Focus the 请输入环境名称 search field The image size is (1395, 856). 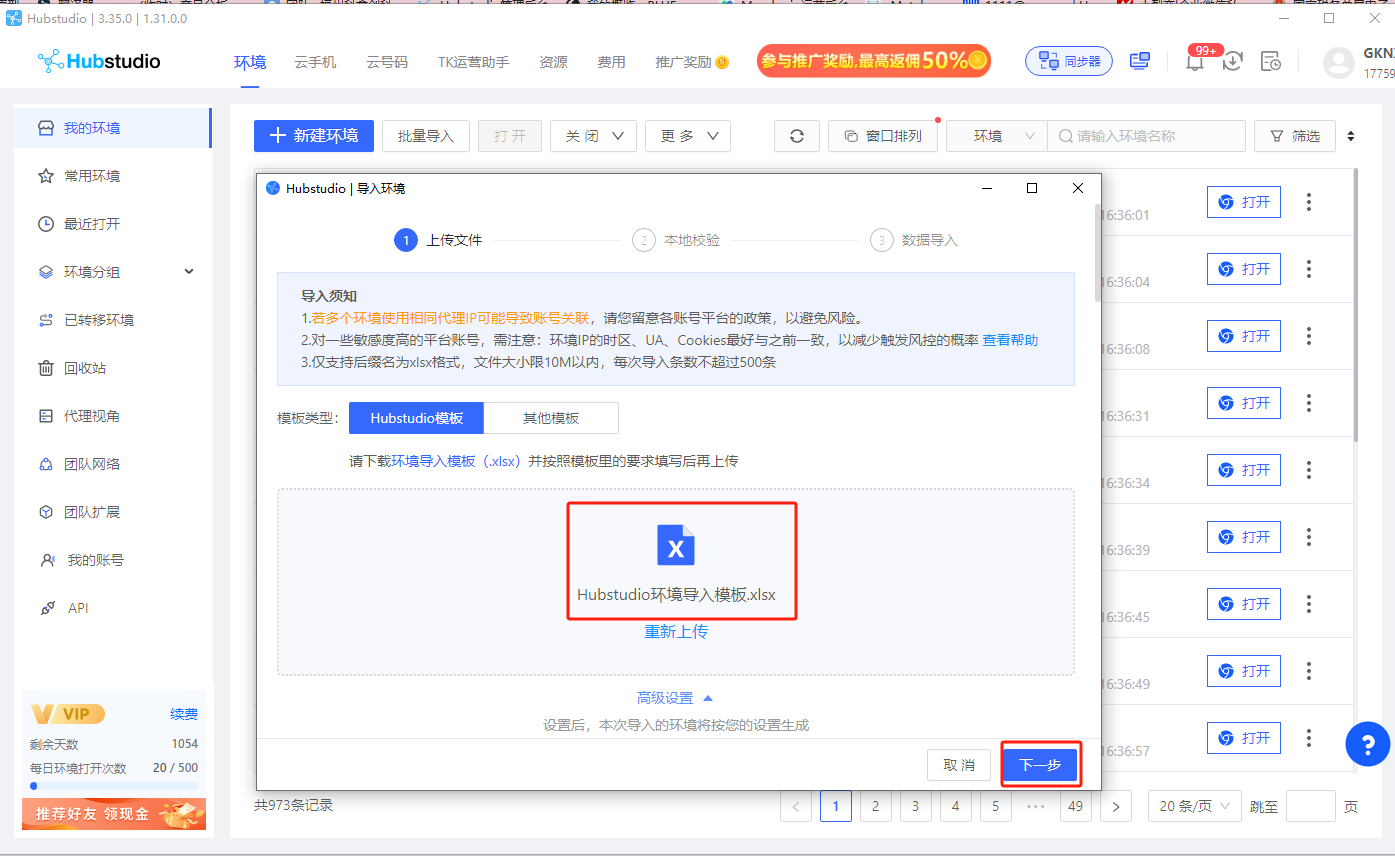[x=1146, y=136]
